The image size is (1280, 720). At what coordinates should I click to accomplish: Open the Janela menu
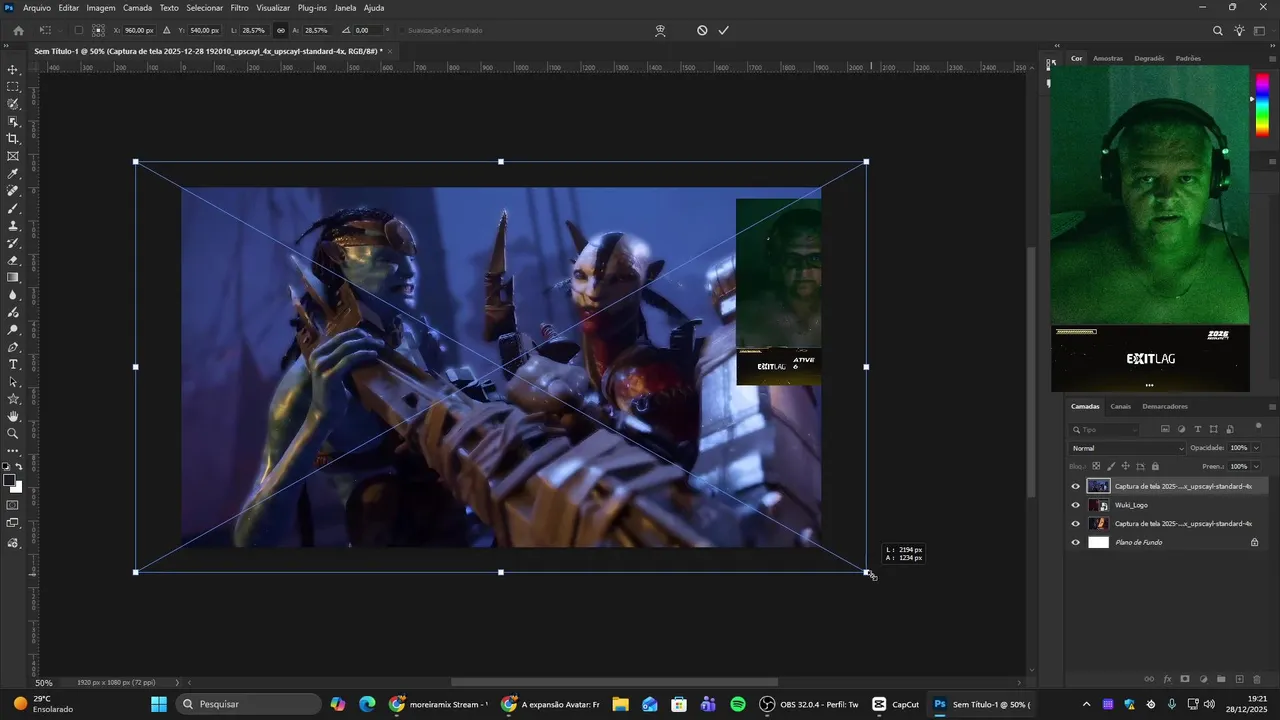coord(345,8)
